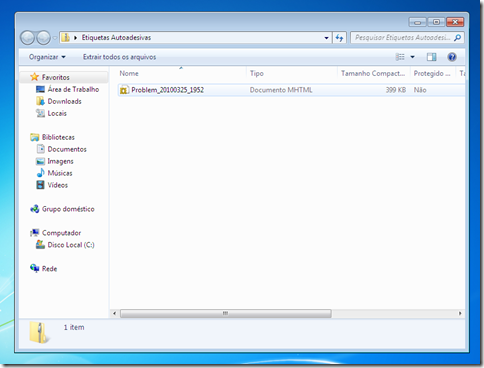Open the Vídeos library

pyautogui.click(x=58, y=185)
